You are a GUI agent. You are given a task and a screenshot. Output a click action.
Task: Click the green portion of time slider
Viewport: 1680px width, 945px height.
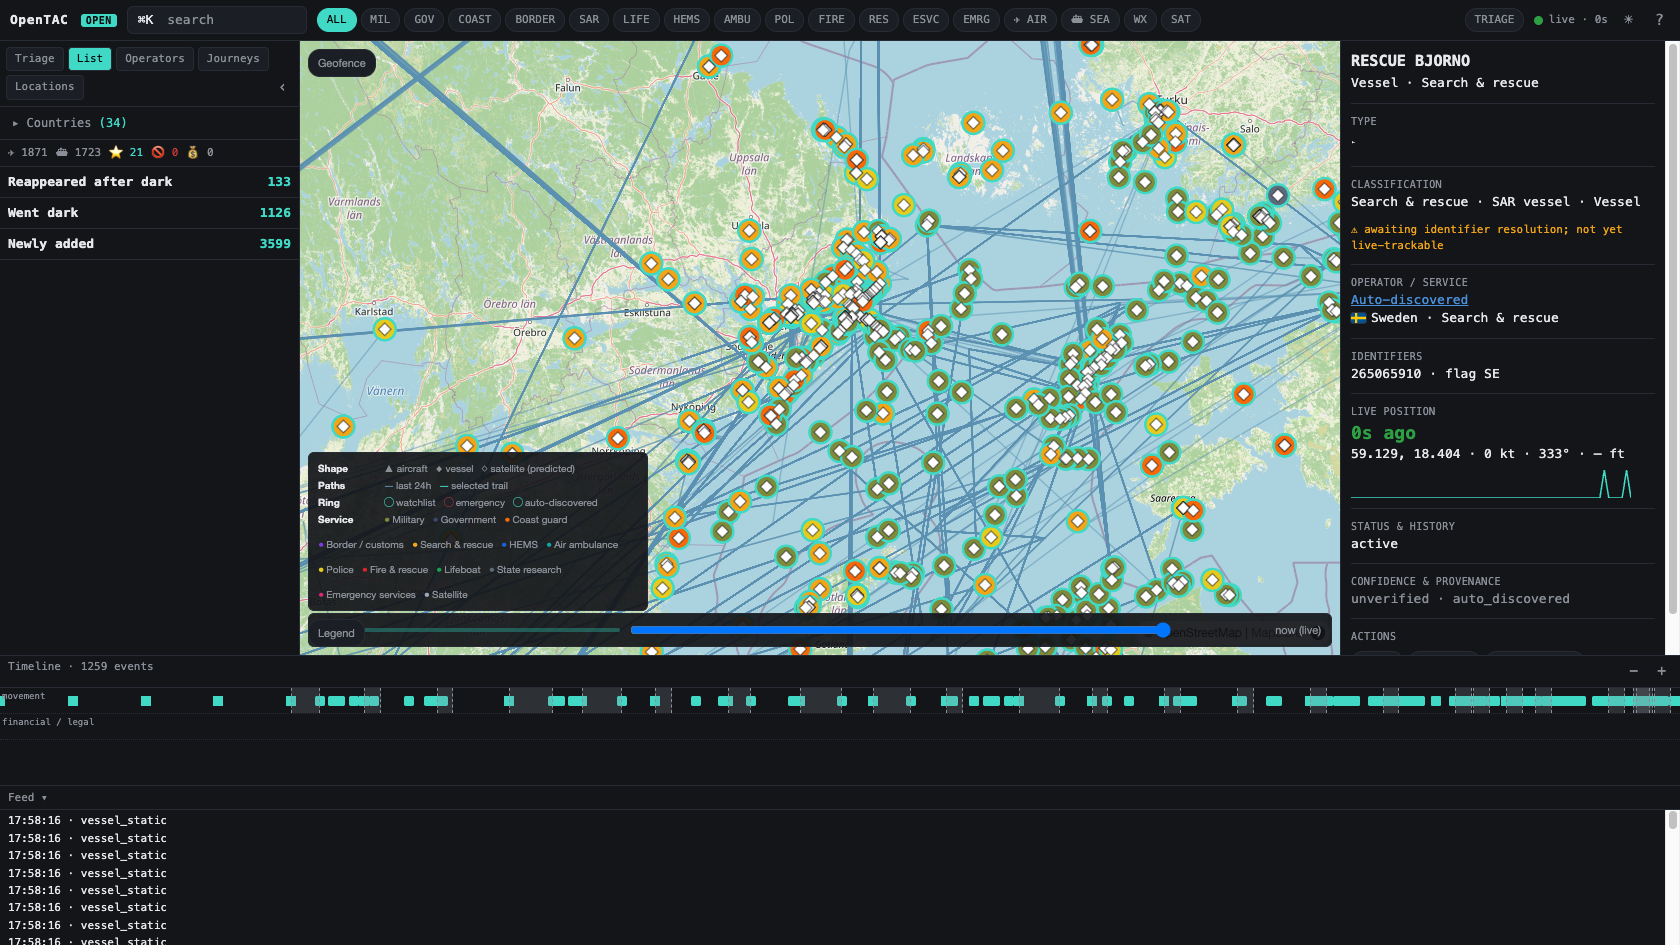[492, 630]
